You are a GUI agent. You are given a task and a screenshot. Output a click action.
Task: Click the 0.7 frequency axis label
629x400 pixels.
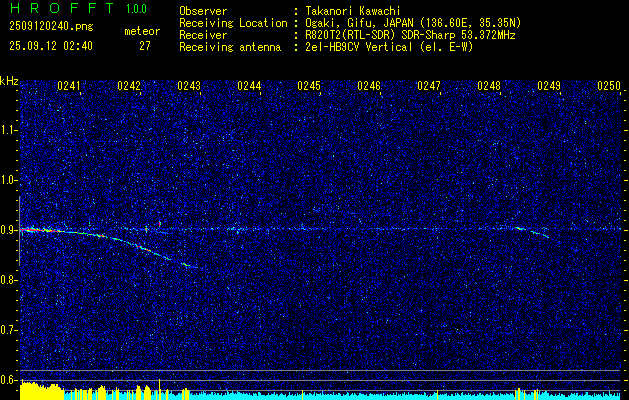tap(9, 330)
